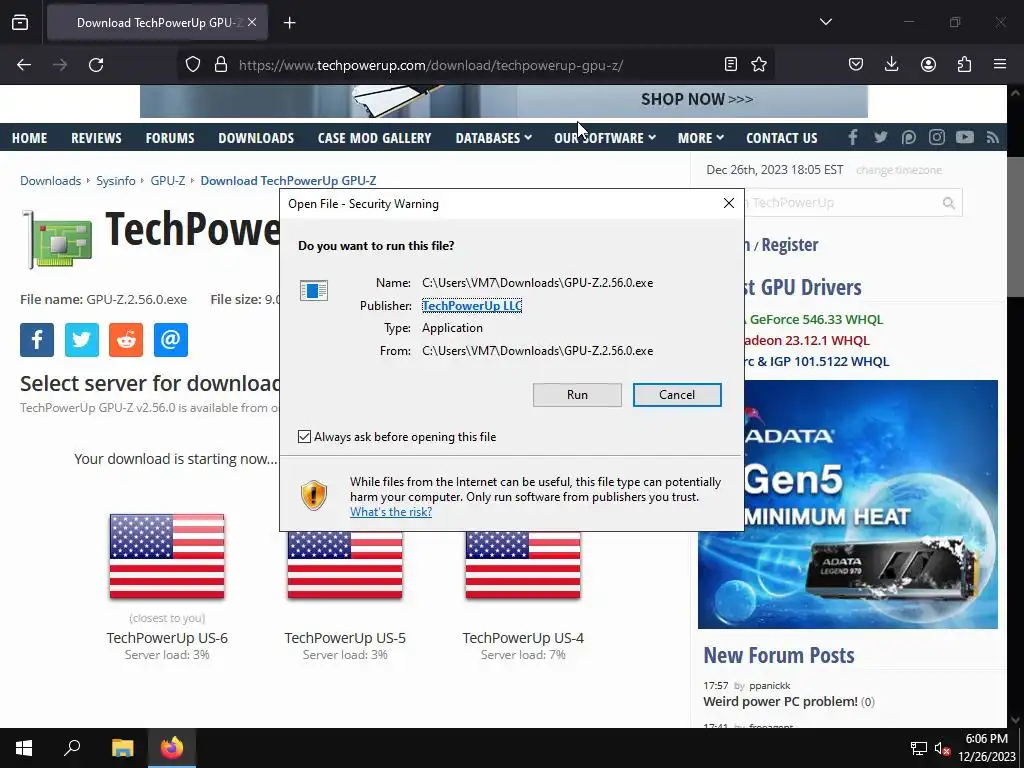Screen dimensions: 1024x768
Task: Click change timezone link
Action: pos(899,170)
